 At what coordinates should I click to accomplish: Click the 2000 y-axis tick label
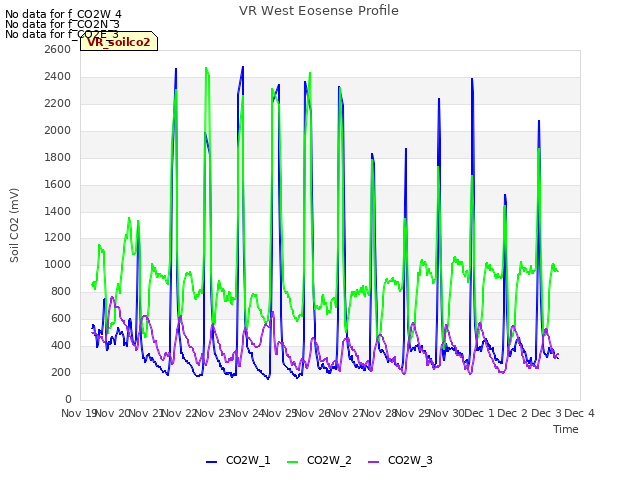tap(58, 130)
